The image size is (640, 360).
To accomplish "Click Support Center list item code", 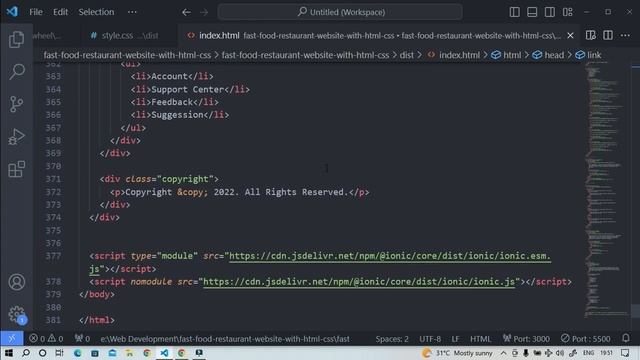I will (190, 89).
